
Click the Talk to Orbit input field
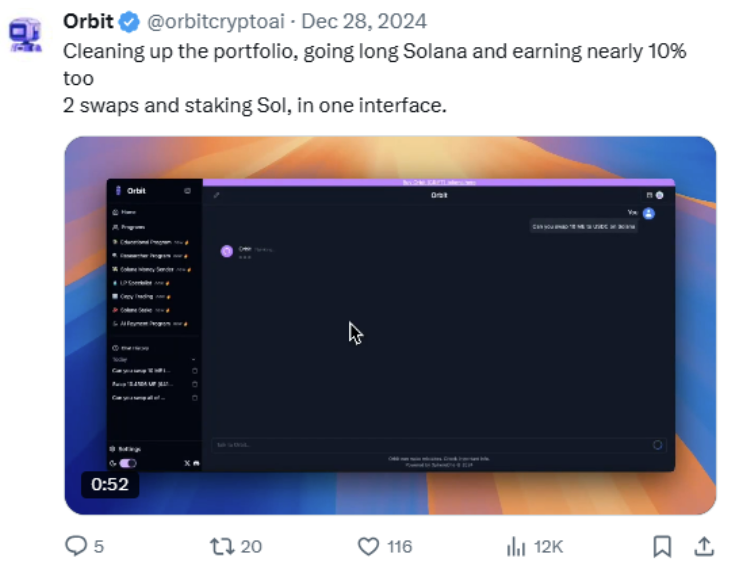tap(431, 445)
